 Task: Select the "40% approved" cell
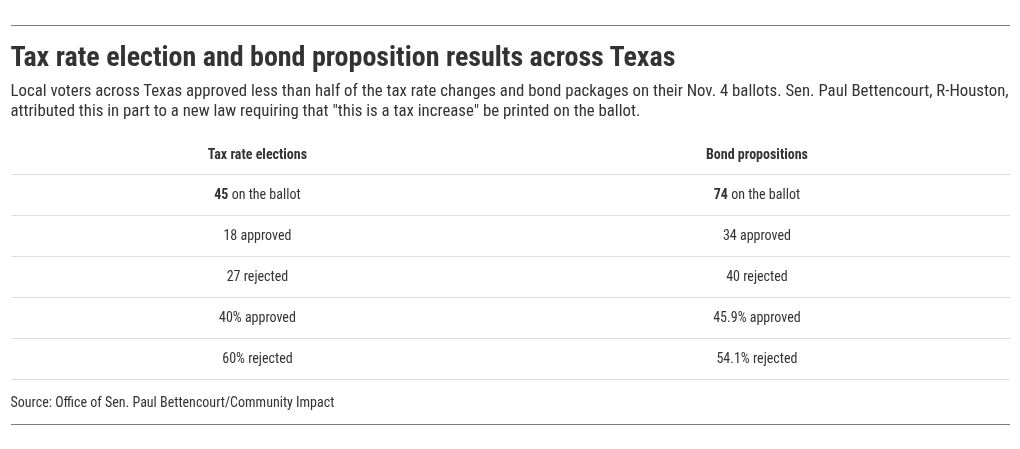pos(257,317)
